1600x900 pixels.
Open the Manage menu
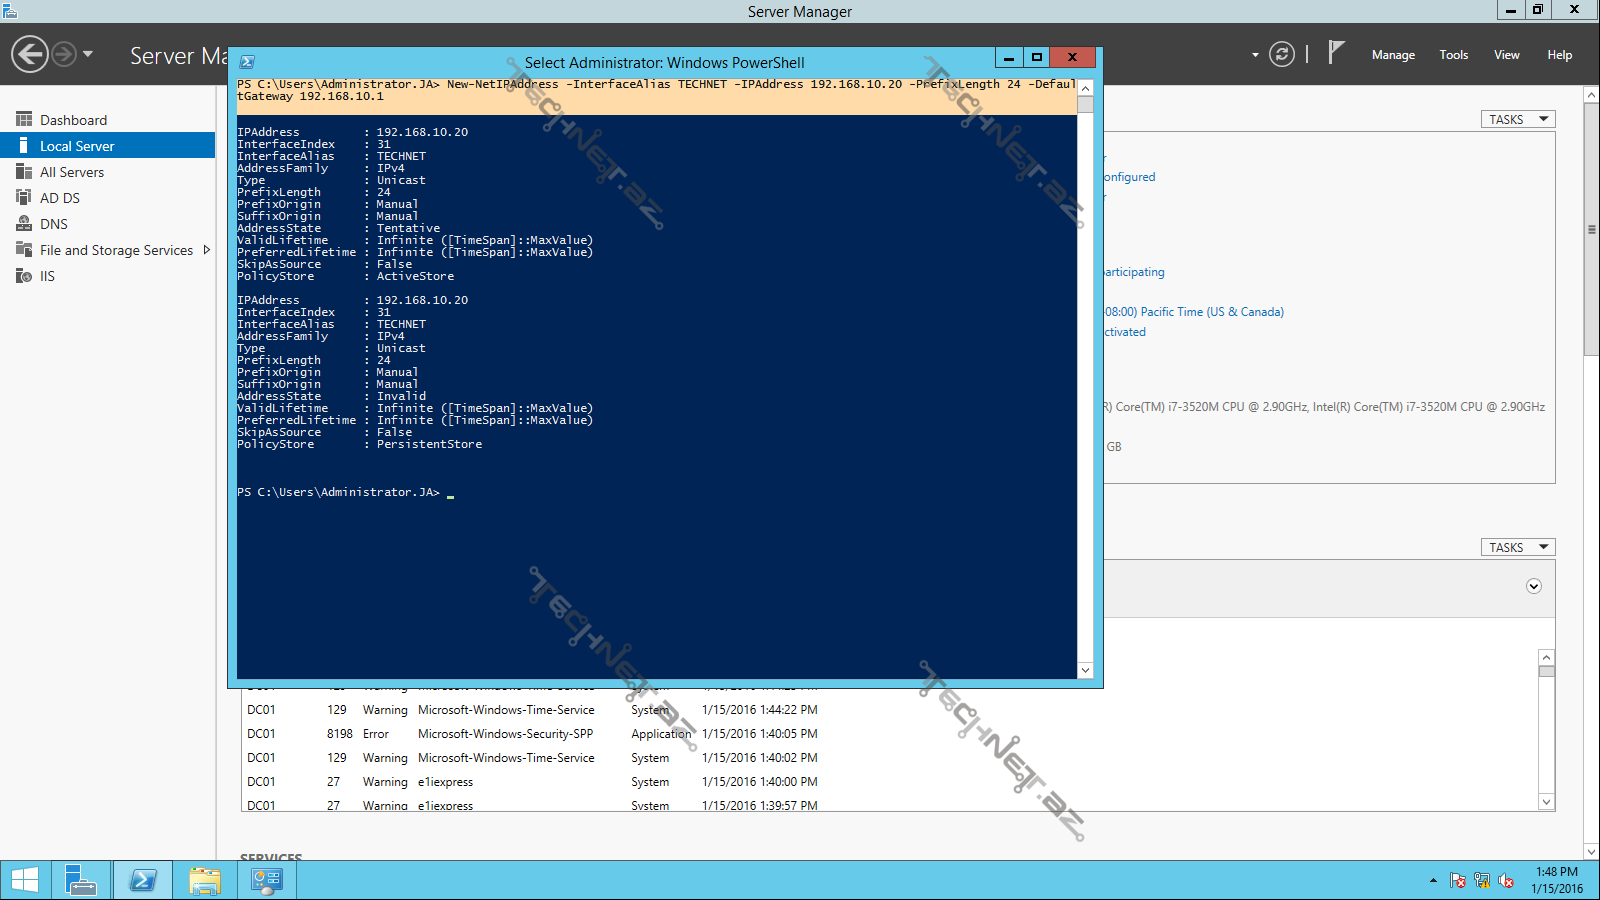(x=1392, y=55)
